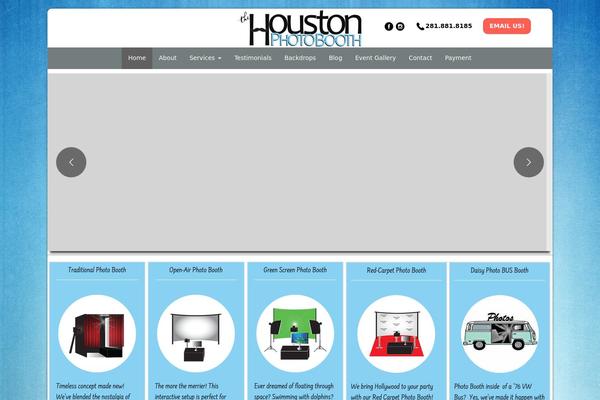The image size is (600, 400).
Task: Click the Green Screen Photo Booth image
Action: pyautogui.click(x=295, y=333)
